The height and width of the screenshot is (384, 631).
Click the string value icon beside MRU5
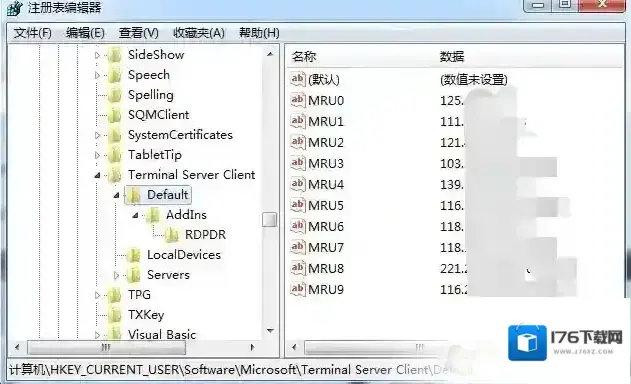tap(298, 205)
